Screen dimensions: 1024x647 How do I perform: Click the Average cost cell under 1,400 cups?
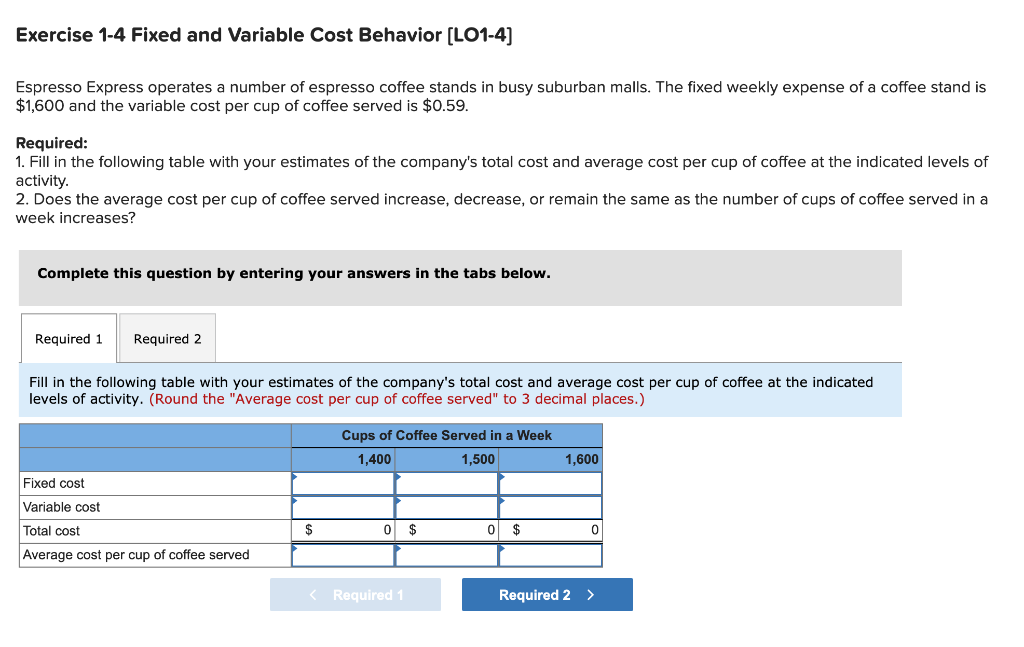[x=343, y=554]
